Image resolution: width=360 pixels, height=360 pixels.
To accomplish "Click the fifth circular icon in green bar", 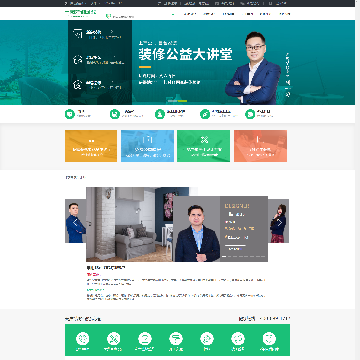I will (207, 339).
